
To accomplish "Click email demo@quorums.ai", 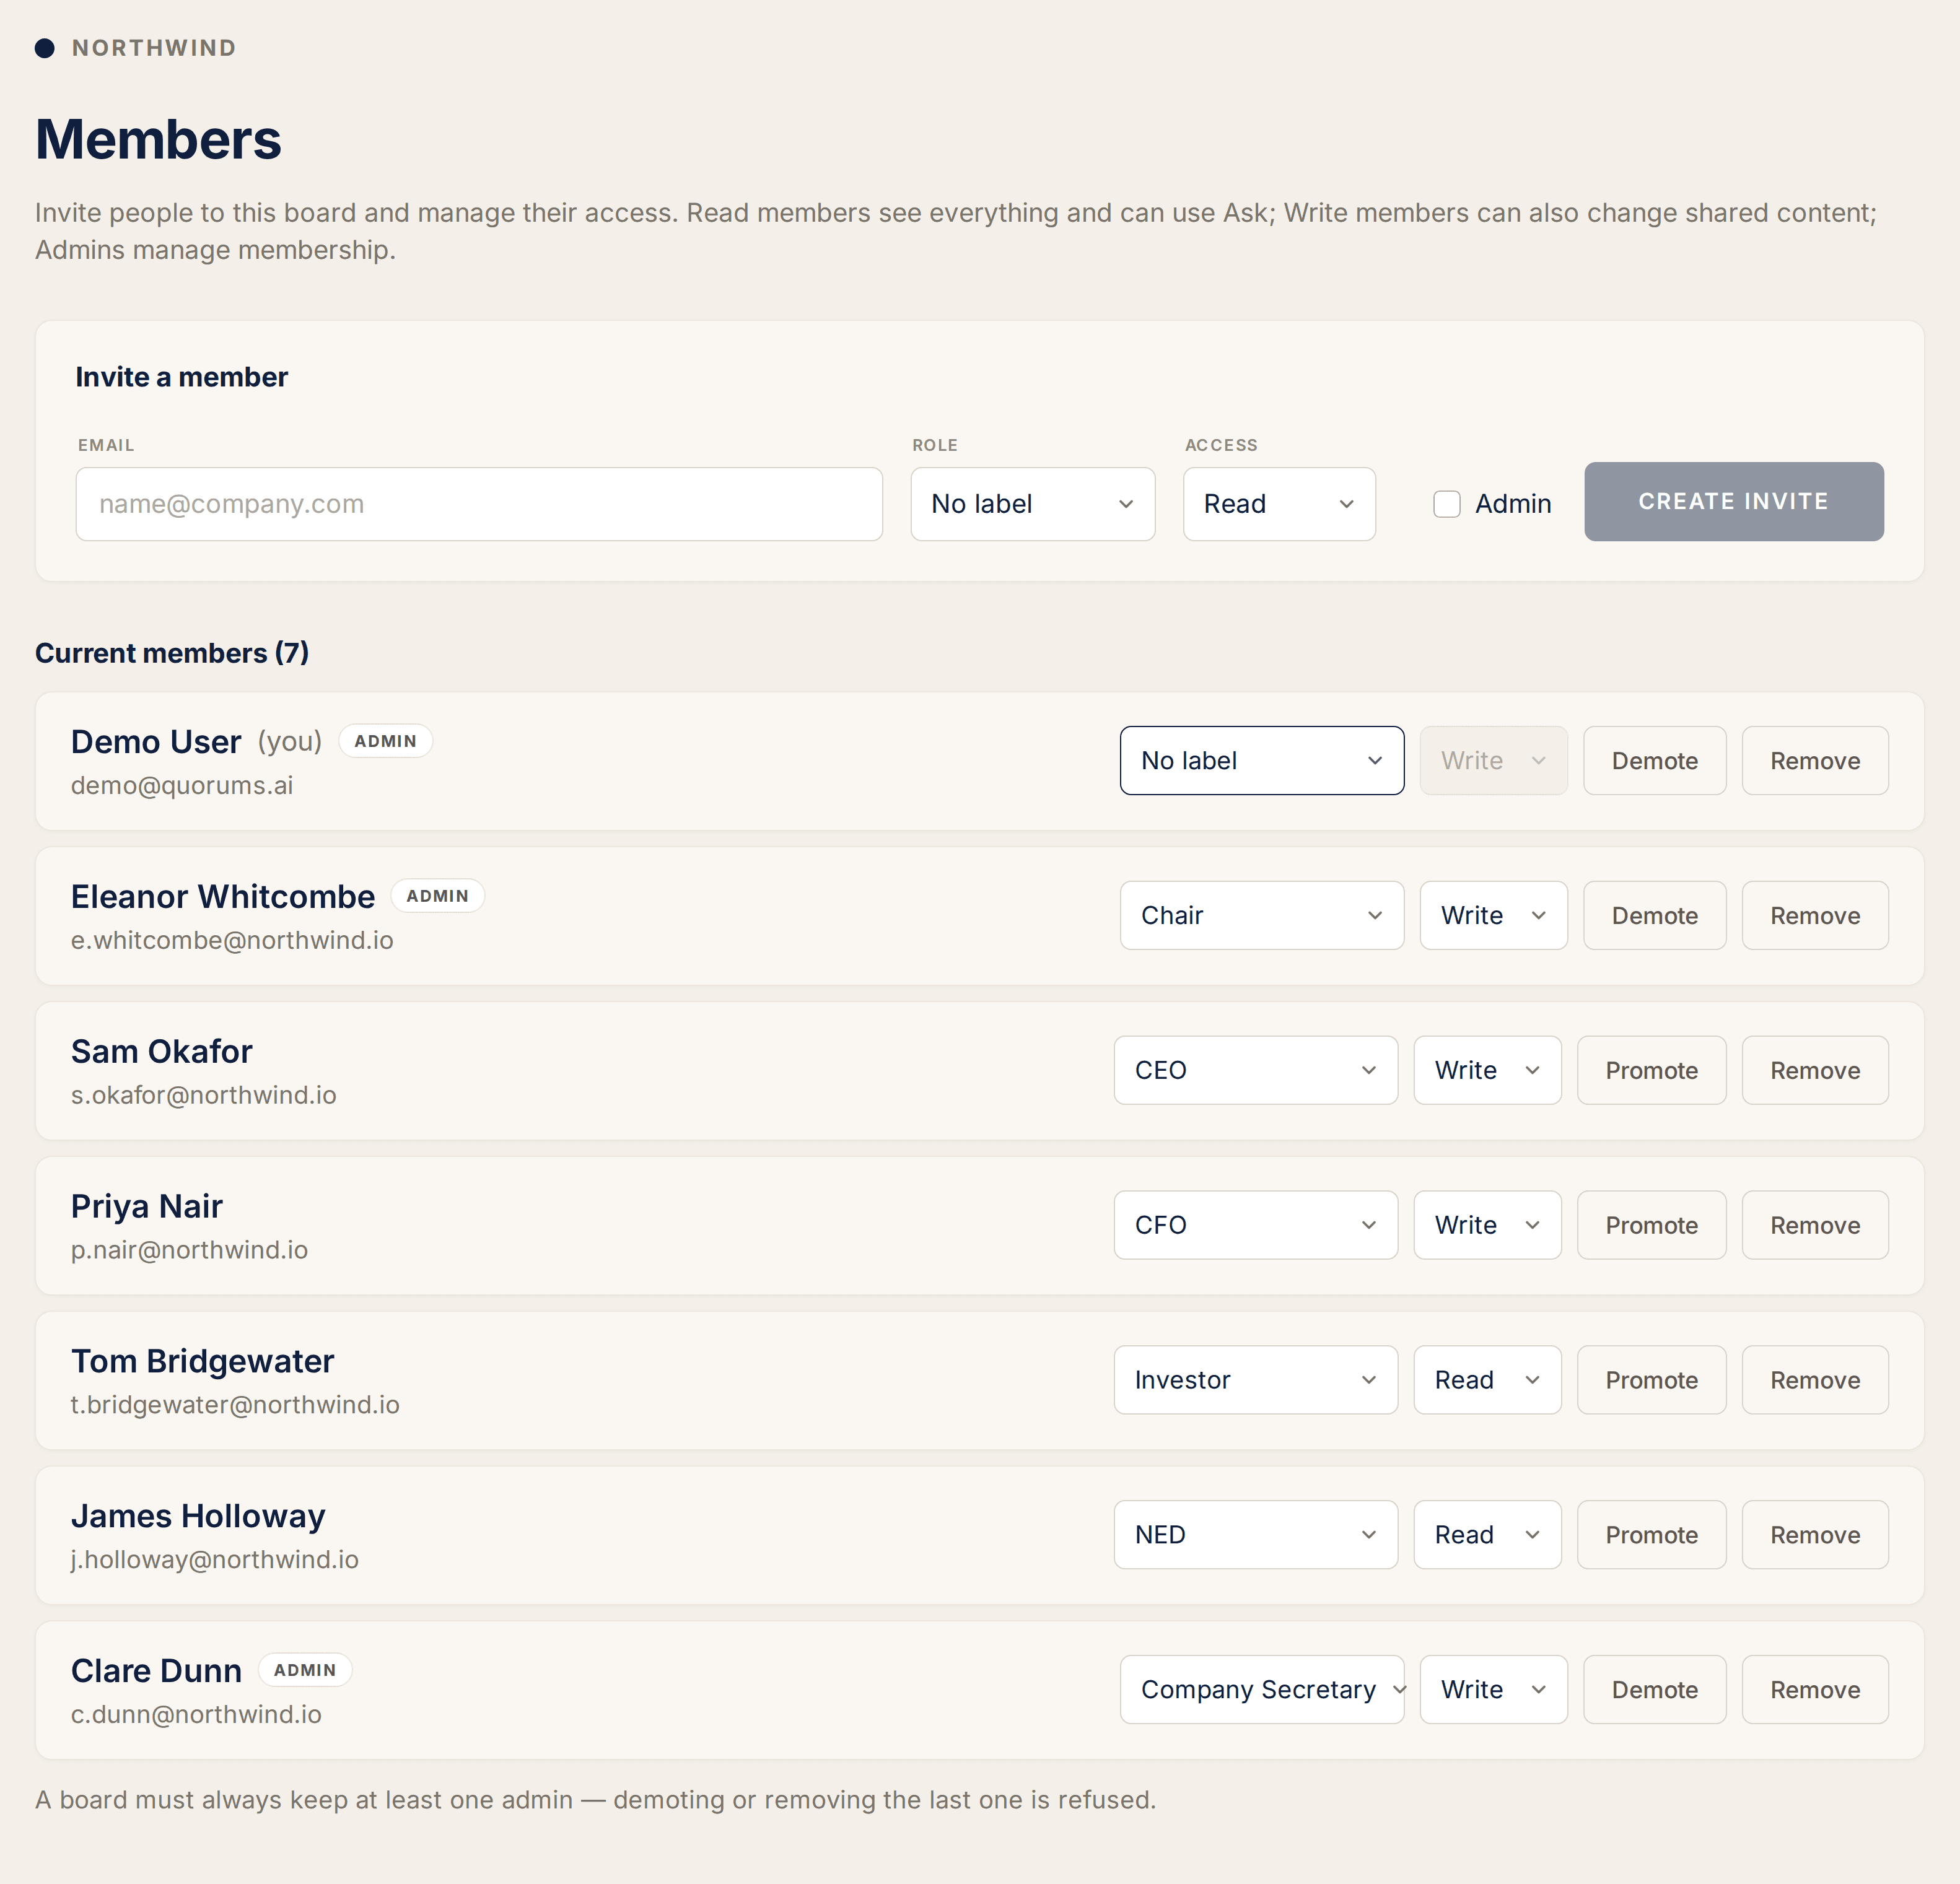I will pyautogui.click(x=182, y=786).
